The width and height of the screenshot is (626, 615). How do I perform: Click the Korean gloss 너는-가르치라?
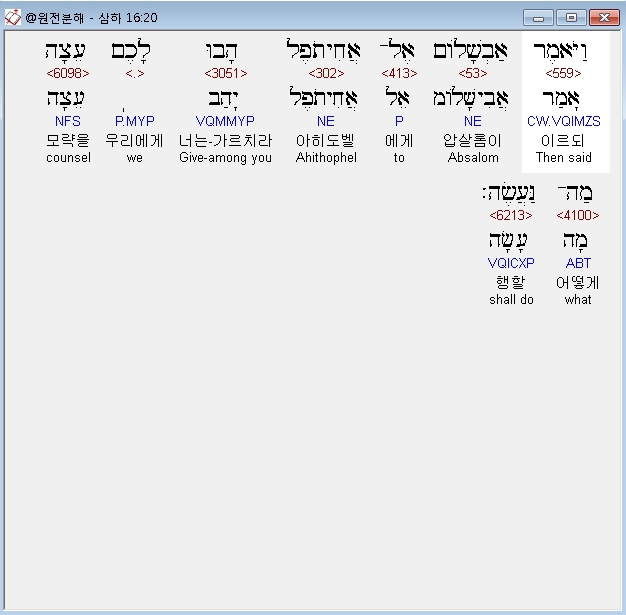[x=225, y=140]
